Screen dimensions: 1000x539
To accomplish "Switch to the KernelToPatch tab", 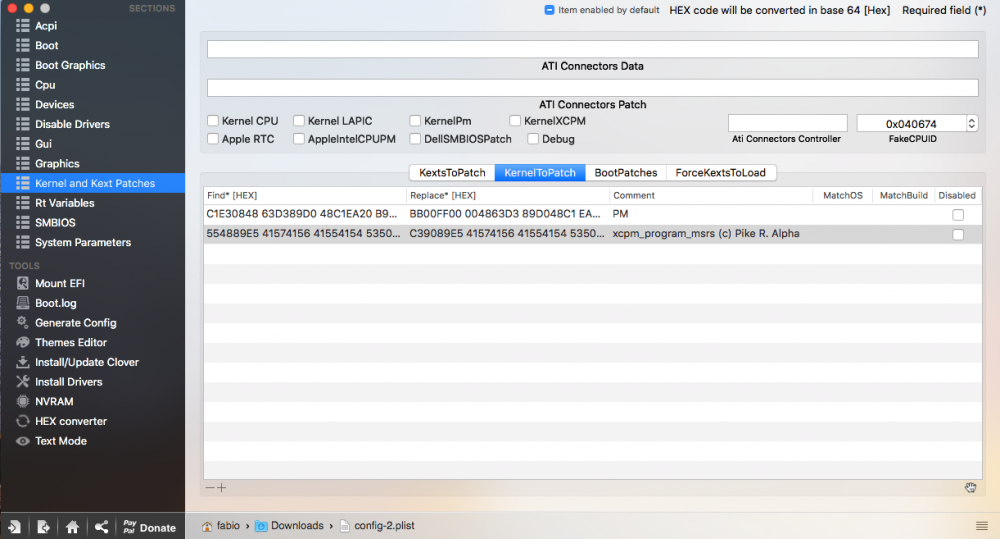I will coord(540,173).
